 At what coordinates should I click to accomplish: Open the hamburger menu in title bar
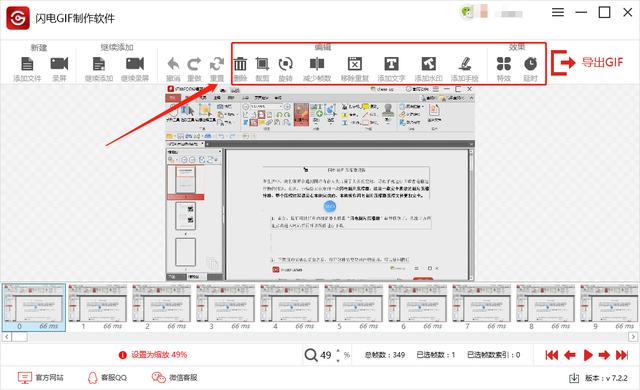(558, 13)
